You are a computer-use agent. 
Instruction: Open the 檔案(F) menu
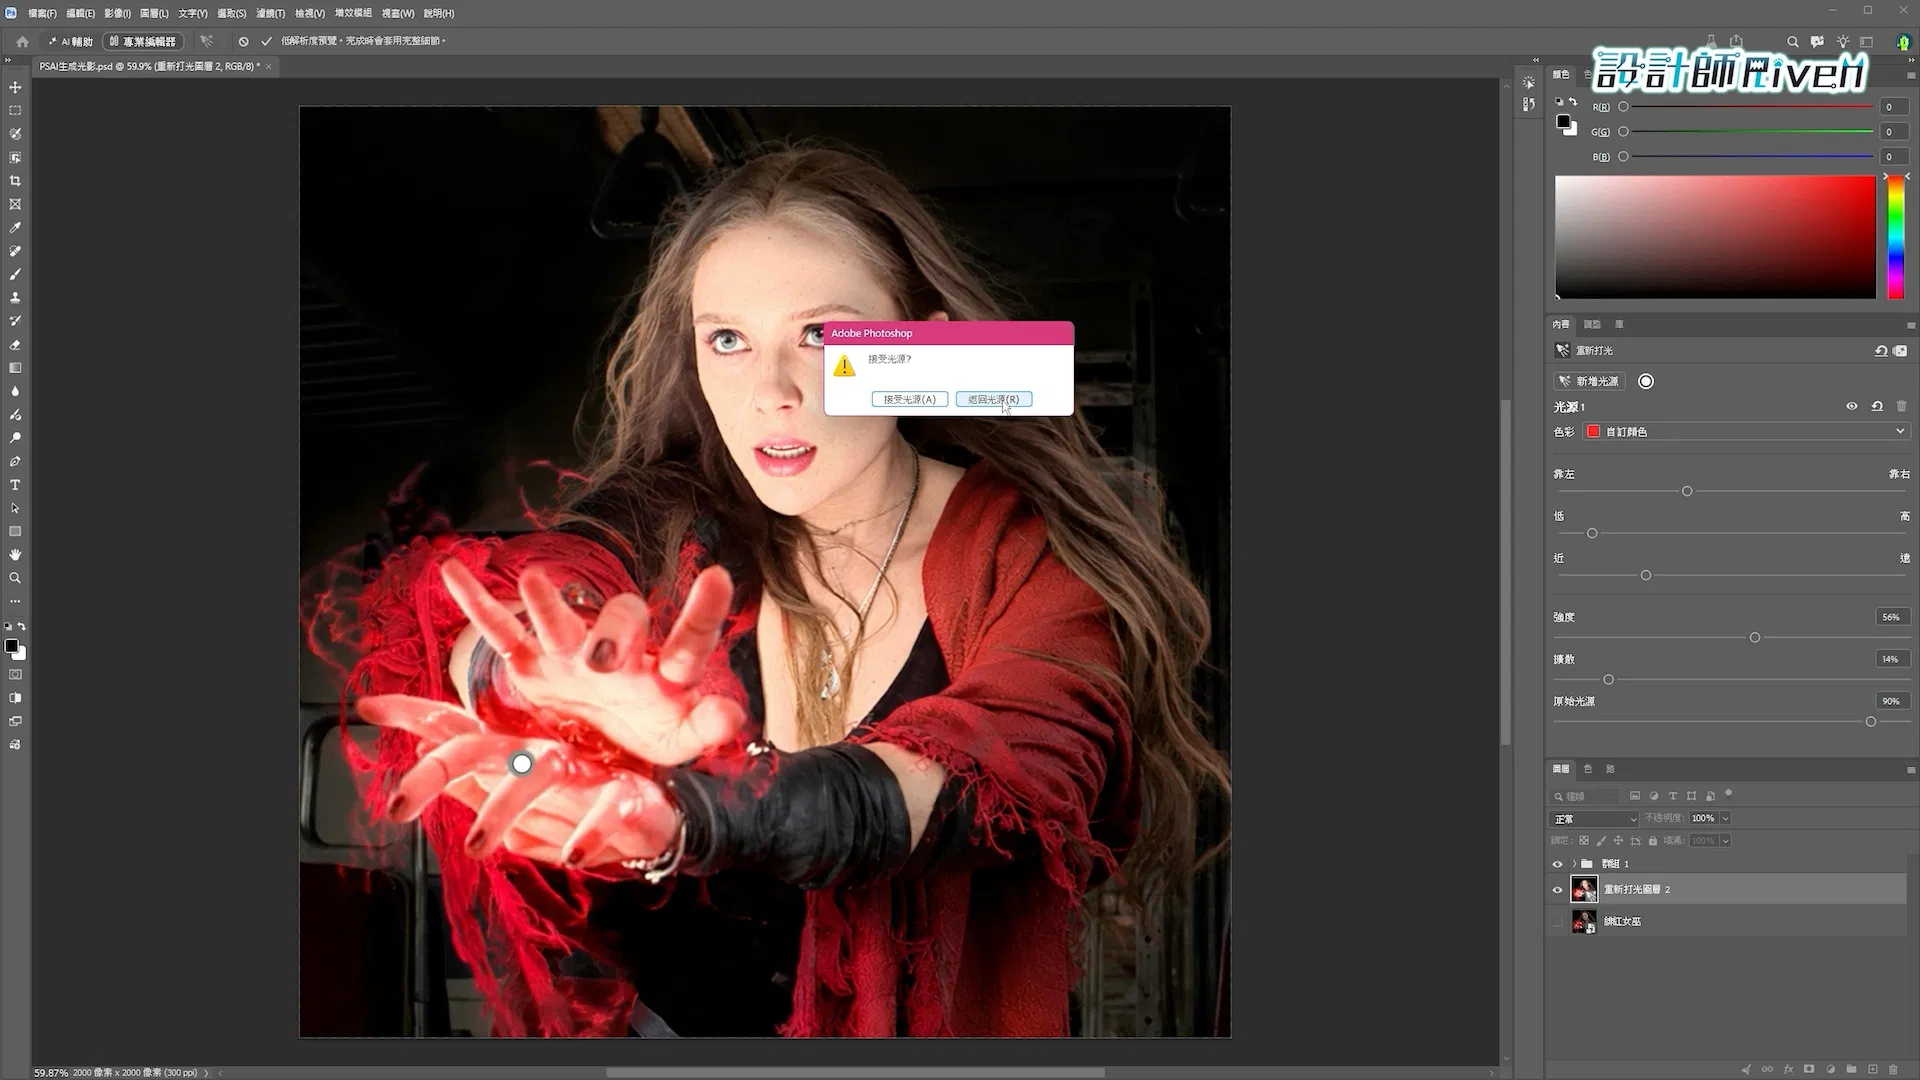point(42,13)
